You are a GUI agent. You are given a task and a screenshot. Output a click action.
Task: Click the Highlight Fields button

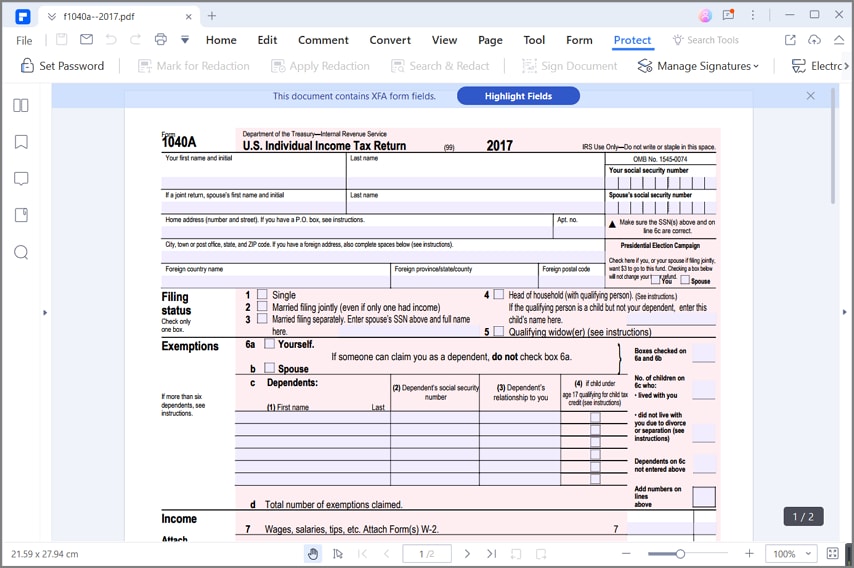click(518, 96)
